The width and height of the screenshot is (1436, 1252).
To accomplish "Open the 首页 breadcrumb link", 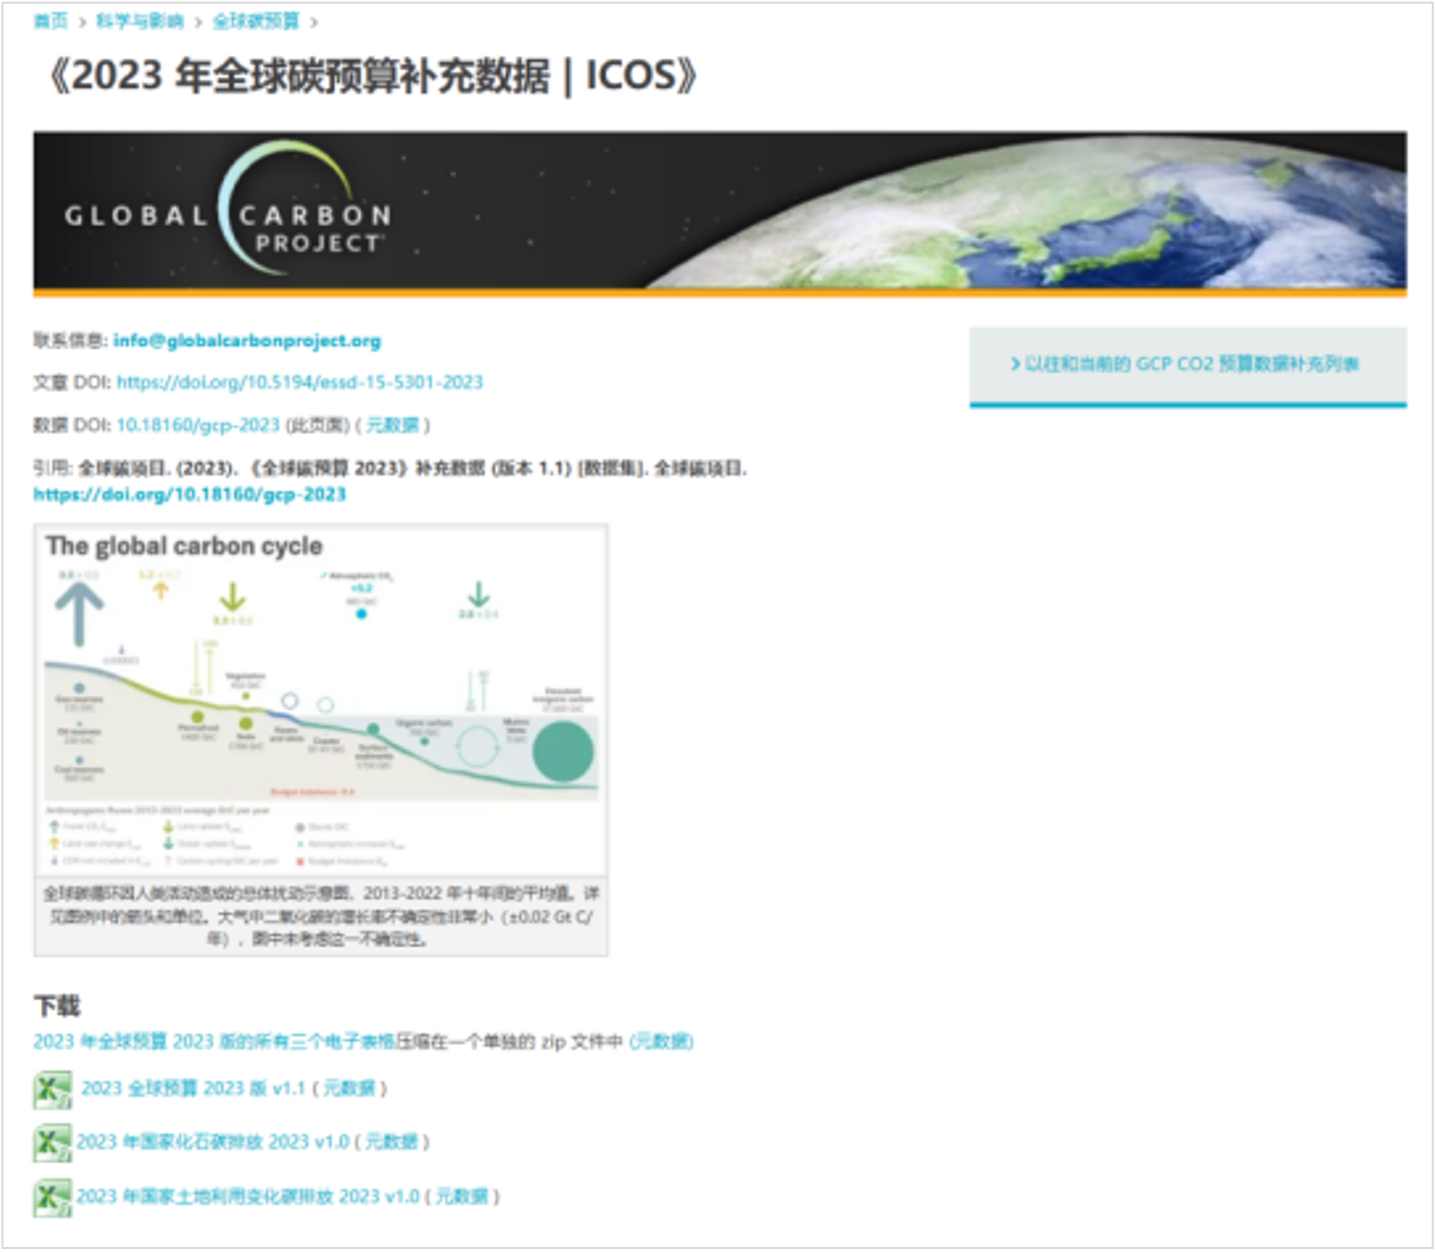I will coord(50,21).
